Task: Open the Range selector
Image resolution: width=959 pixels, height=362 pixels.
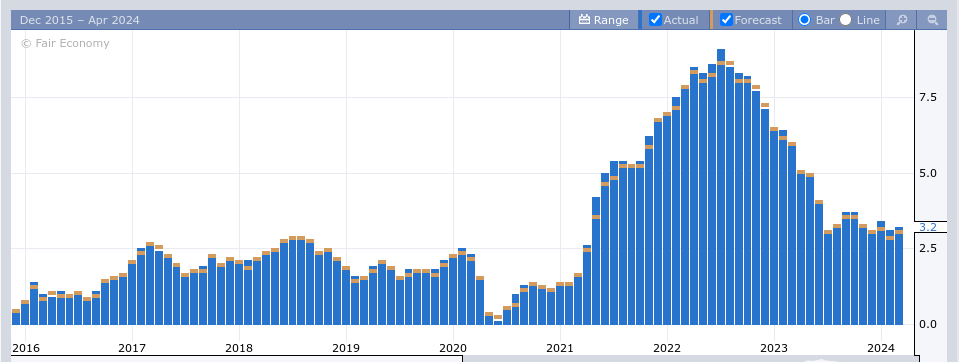Action: (603, 20)
